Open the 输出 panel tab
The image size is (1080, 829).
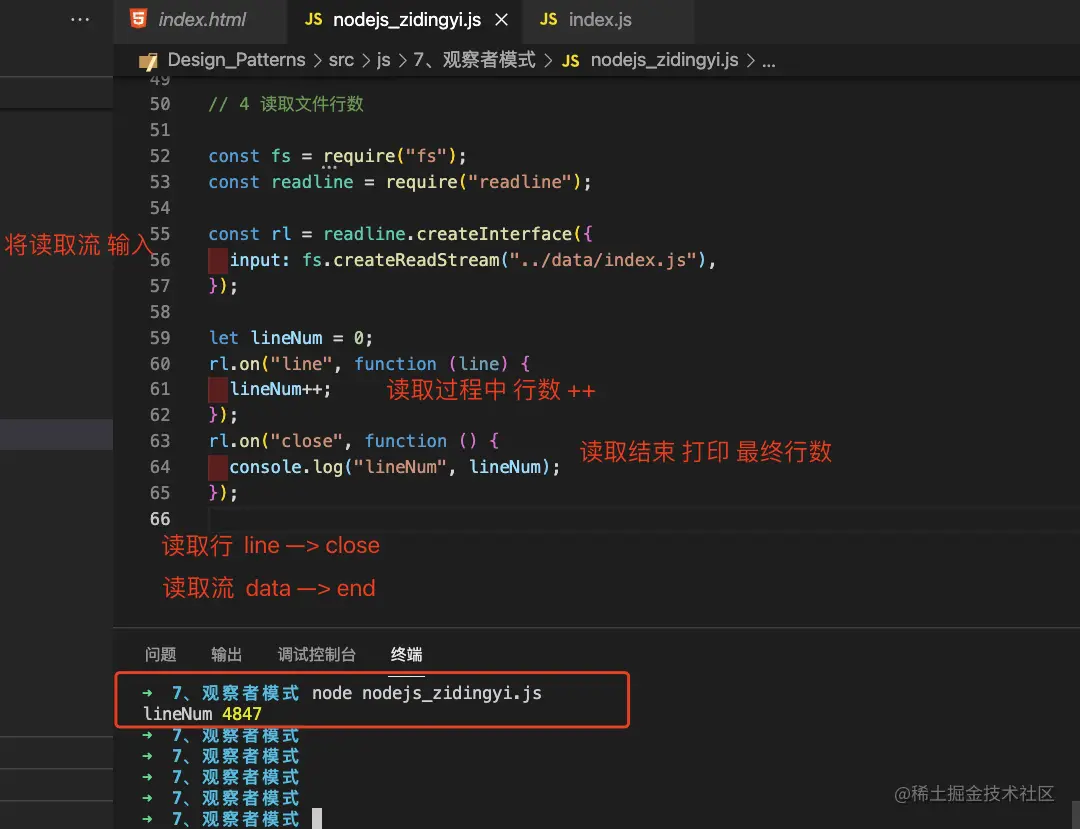[x=227, y=654]
